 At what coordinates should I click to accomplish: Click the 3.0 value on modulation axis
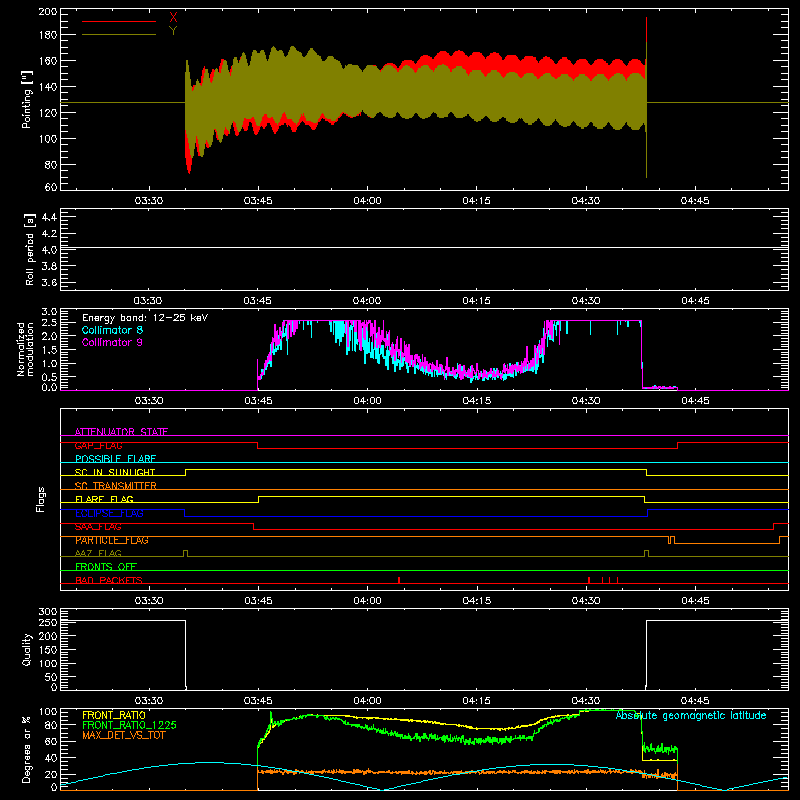coord(49,312)
